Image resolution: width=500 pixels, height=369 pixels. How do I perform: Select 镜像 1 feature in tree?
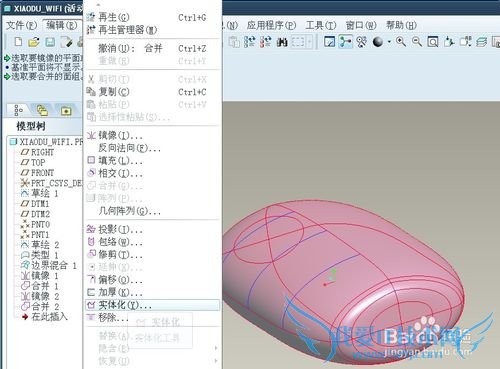40,276
